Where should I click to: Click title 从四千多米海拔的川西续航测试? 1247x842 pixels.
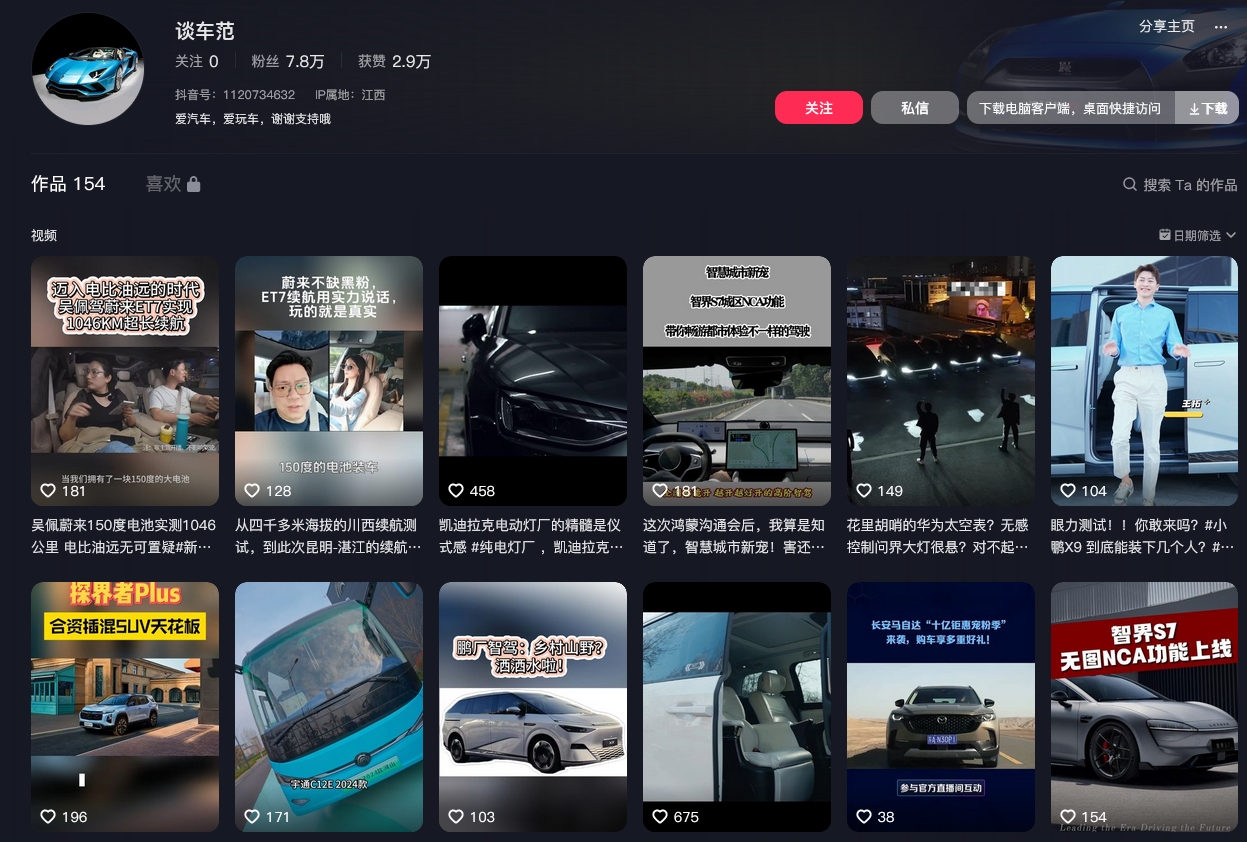point(328,535)
